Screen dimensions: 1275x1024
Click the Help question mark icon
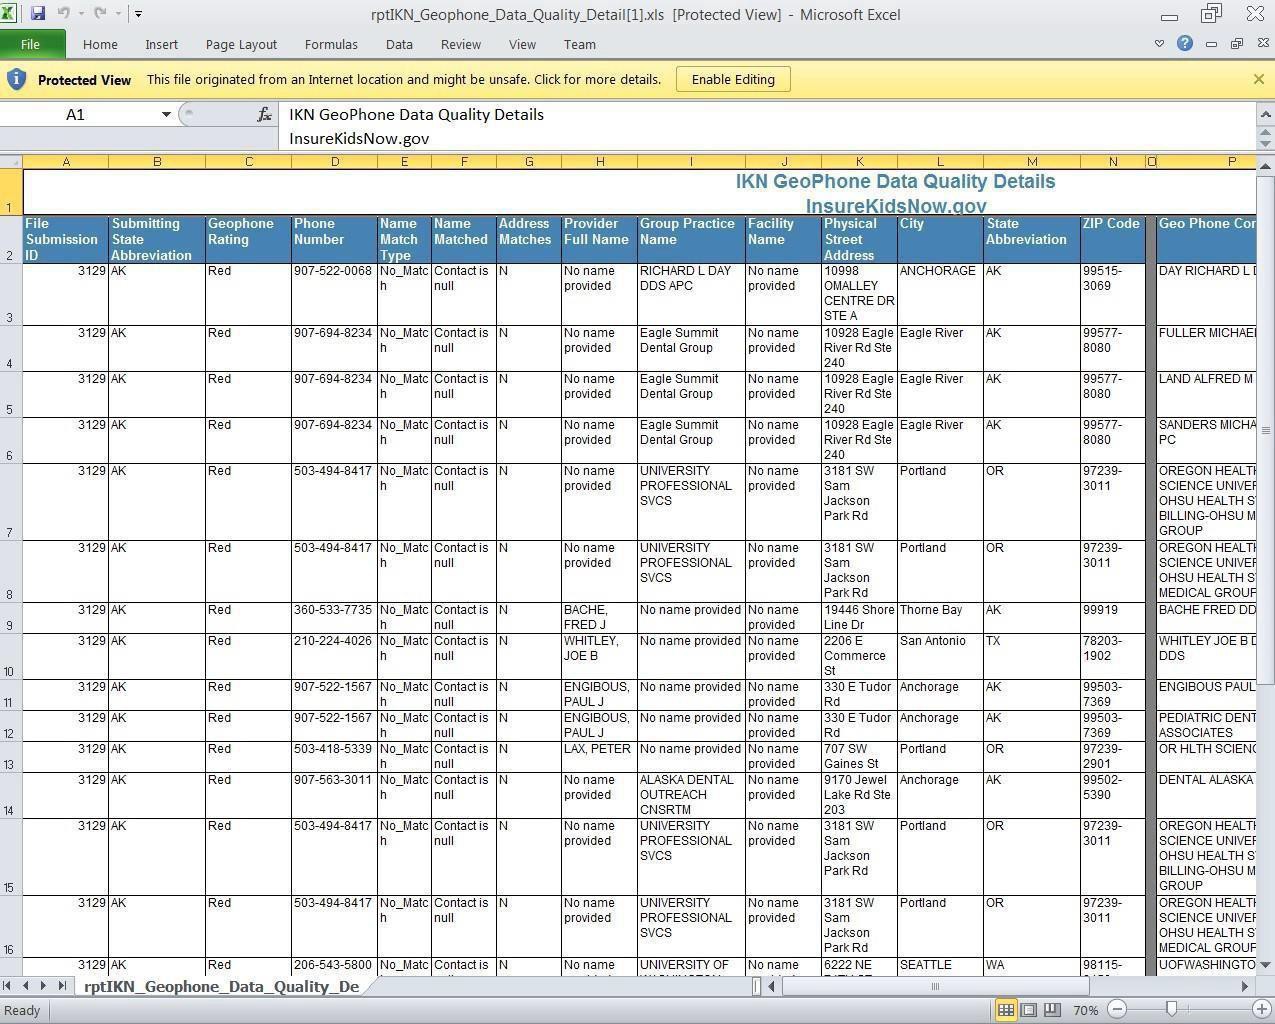point(1185,44)
